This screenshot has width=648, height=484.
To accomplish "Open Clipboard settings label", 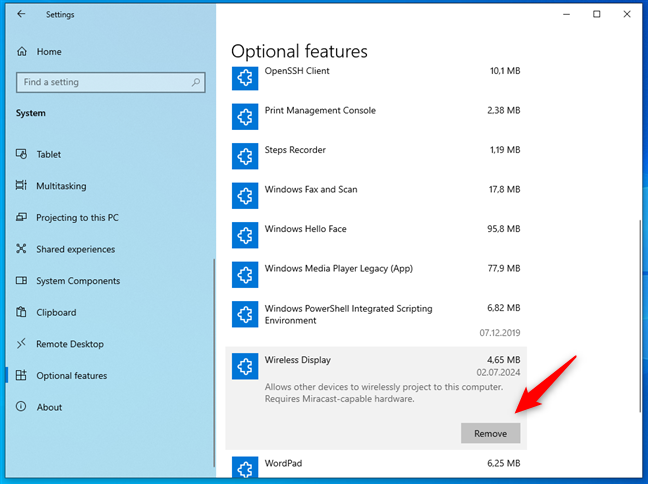I will (x=56, y=312).
